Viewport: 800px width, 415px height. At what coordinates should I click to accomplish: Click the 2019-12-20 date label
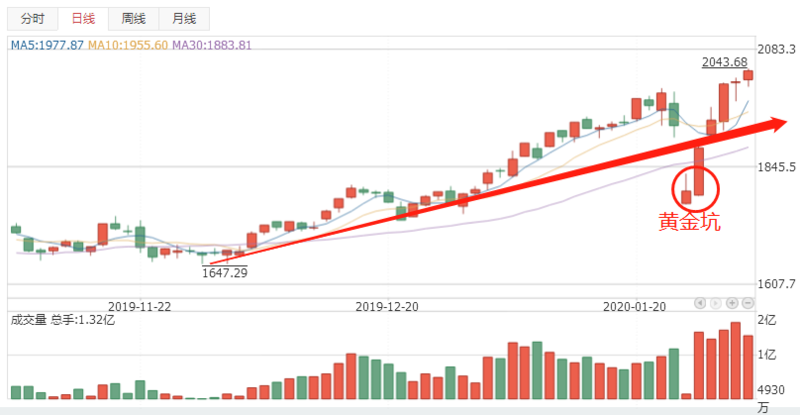coord(387,306)
